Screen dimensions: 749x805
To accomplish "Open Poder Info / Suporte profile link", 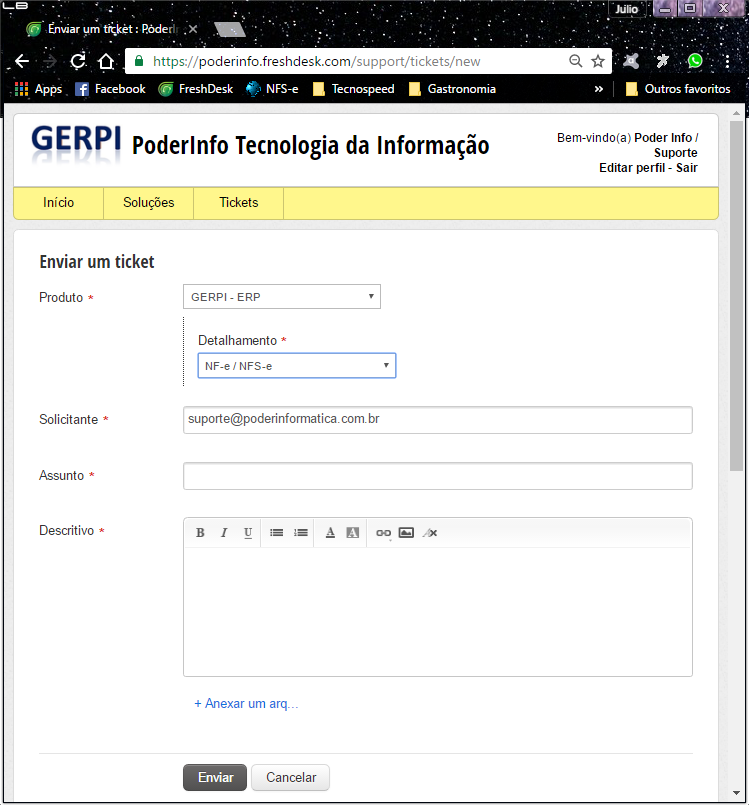I will tap(665, 145).
